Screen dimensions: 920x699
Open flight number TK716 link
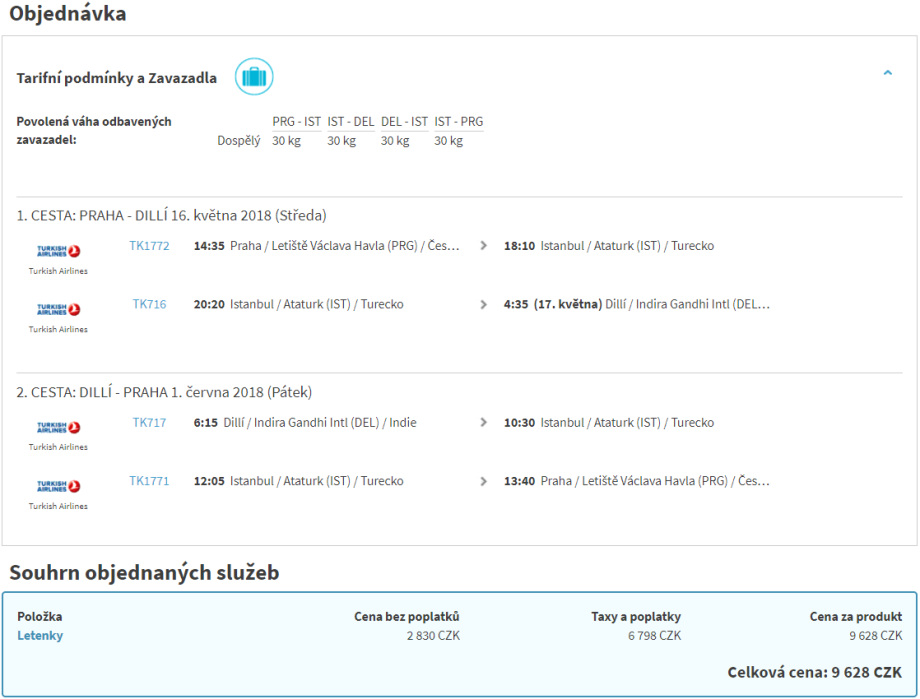pos(149,304)
